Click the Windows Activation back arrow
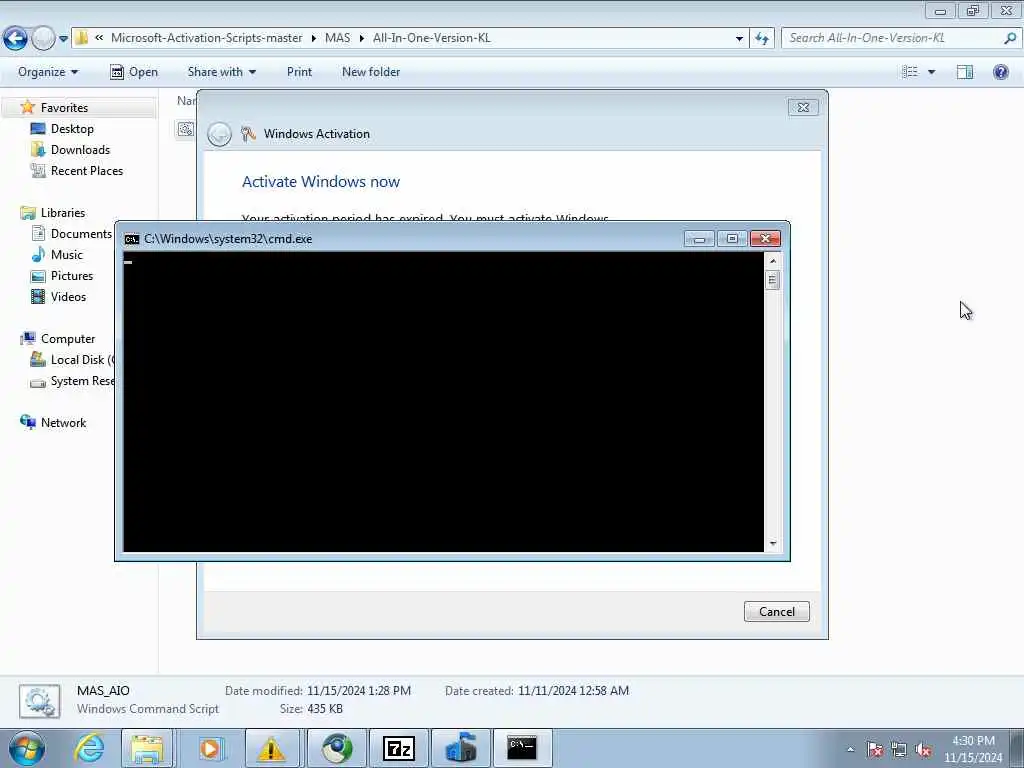Viewport: 1024px width, 768px height. (x=219, y=134)
